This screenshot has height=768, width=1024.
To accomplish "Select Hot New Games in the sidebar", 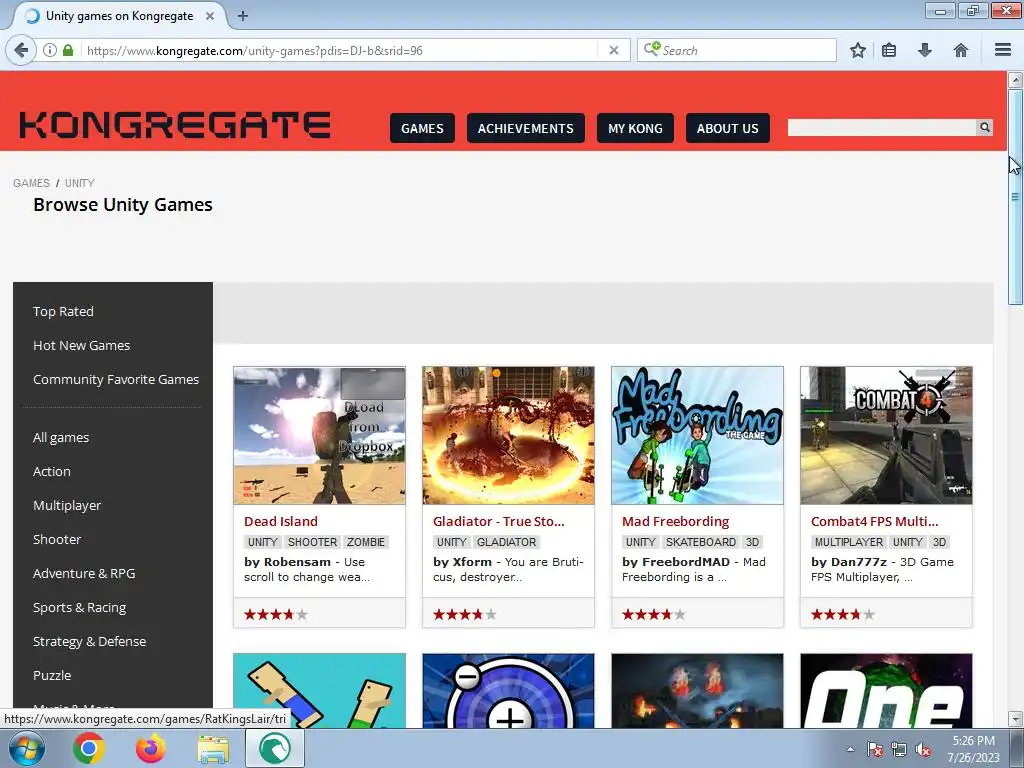I will click(82, 345).
